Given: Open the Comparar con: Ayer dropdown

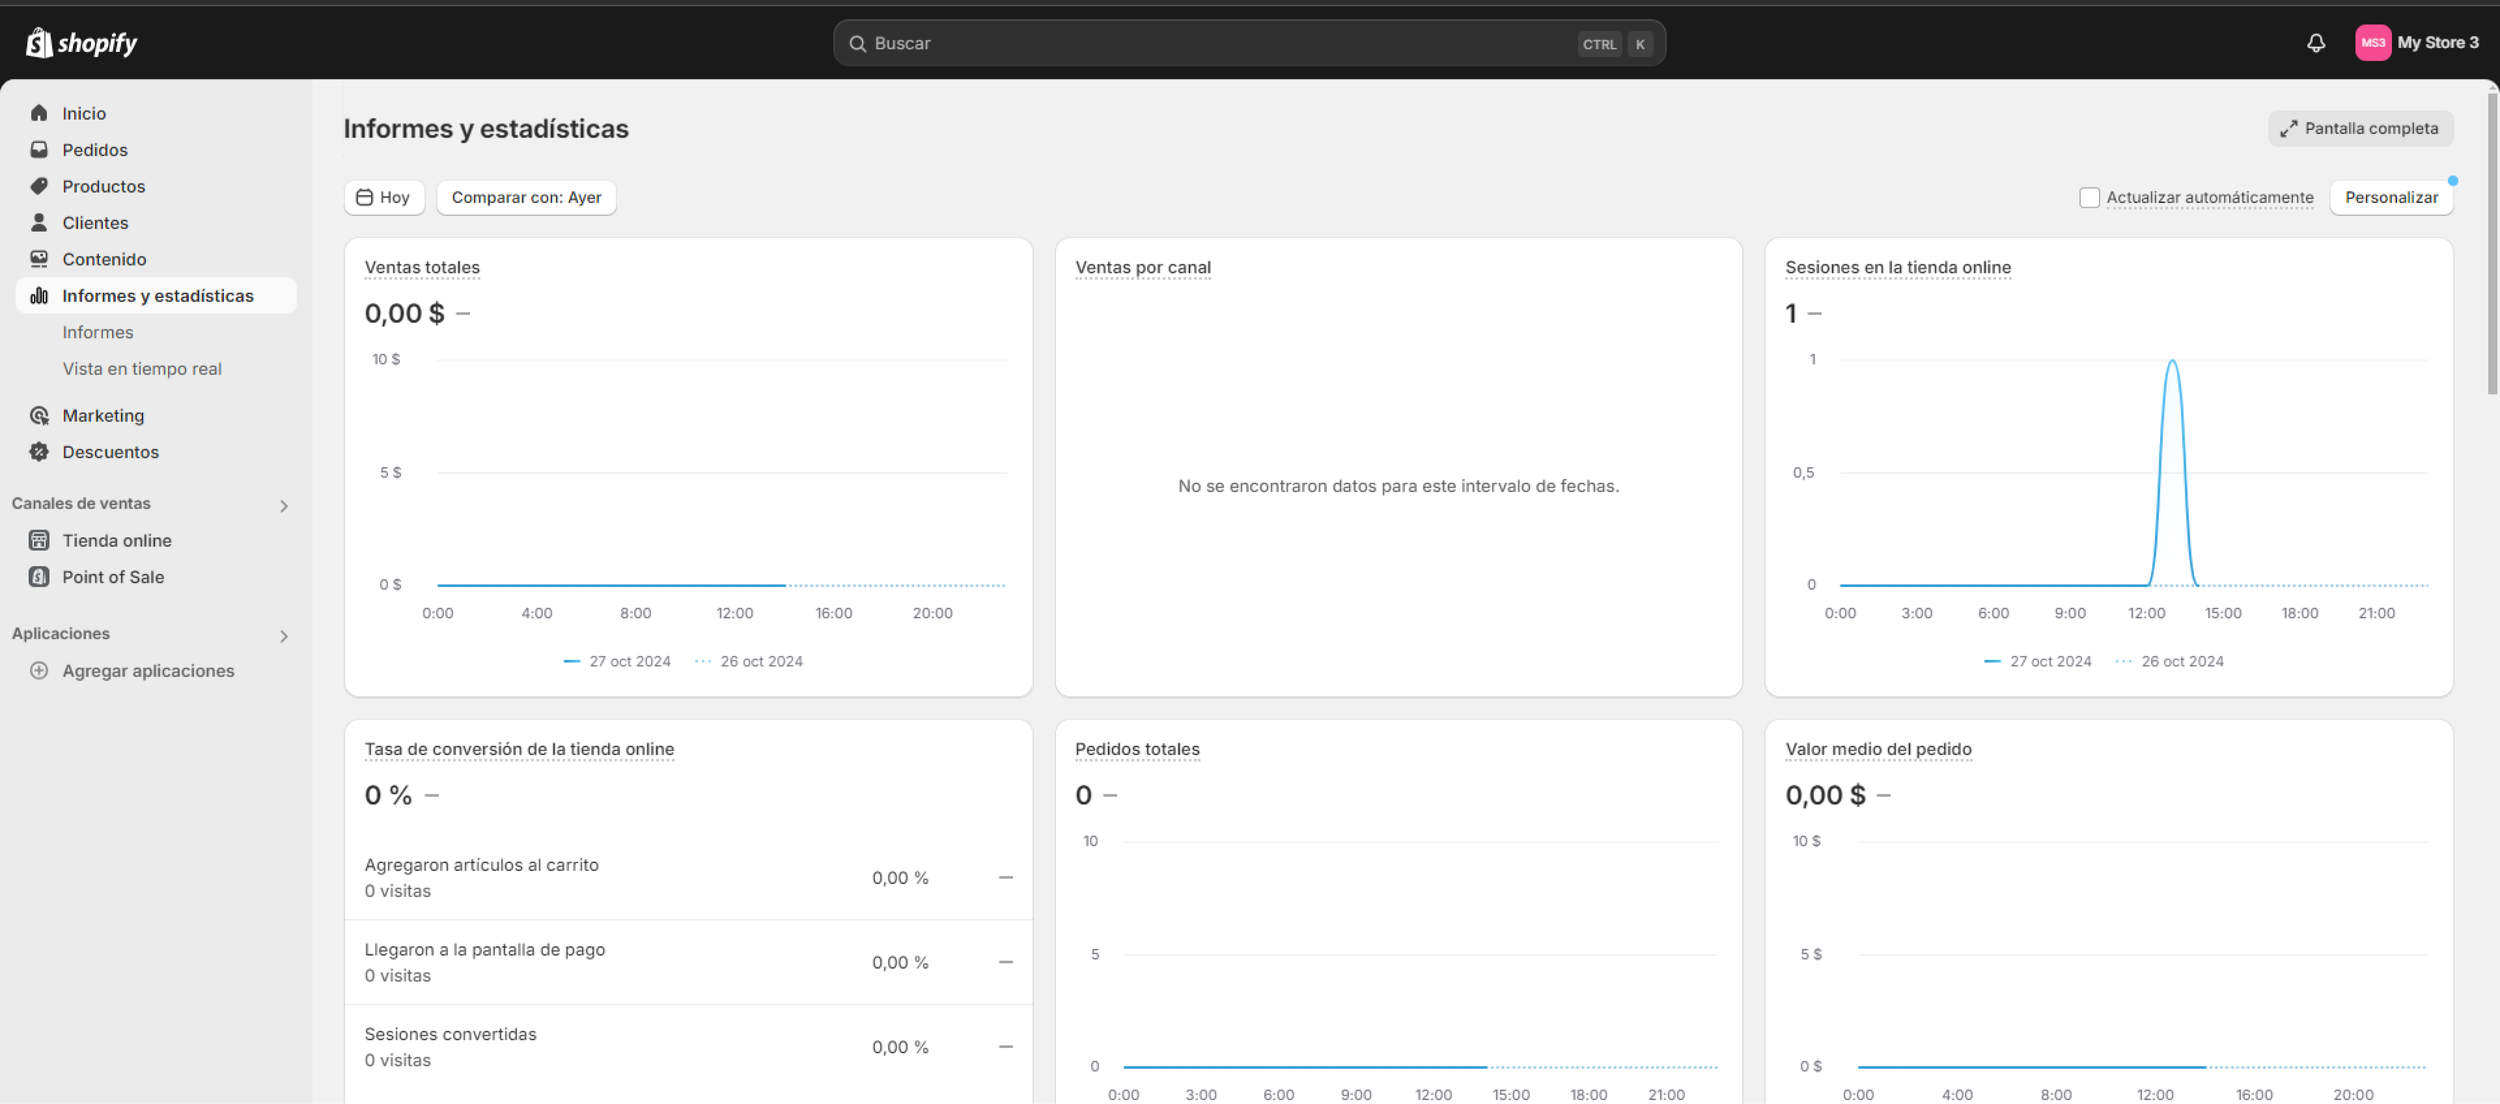Looking at the screenshot, I should pyautogui.click(x=526, y=197).
